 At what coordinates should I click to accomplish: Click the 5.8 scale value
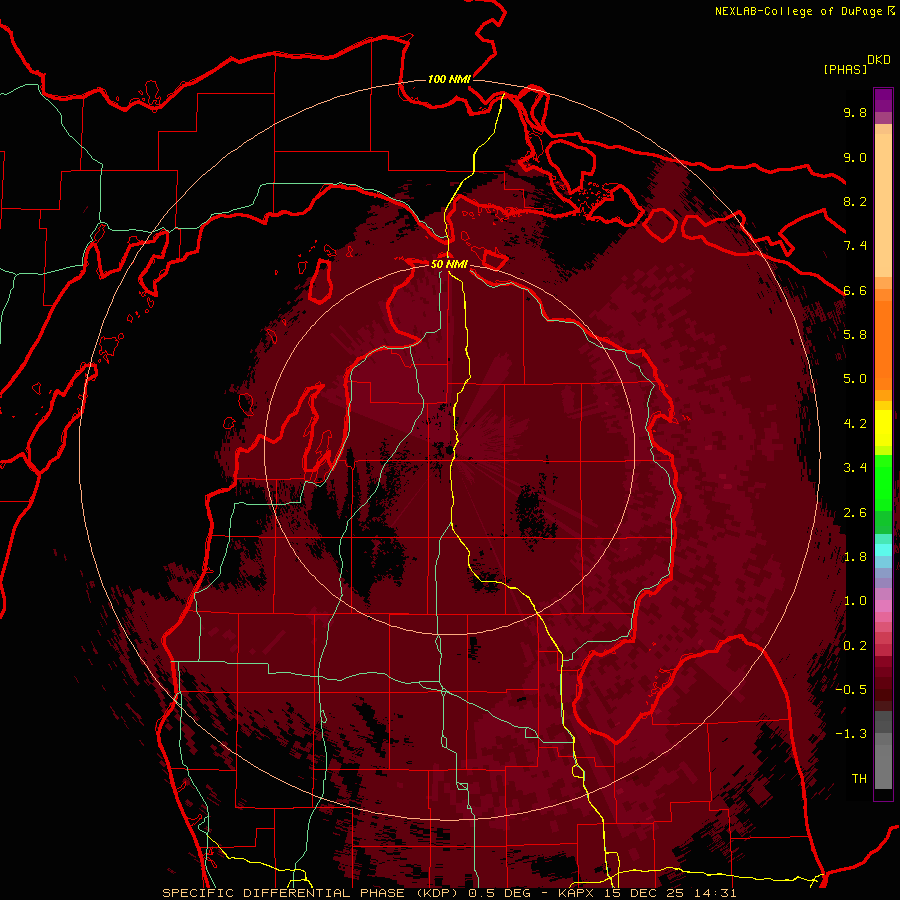click(x=855, y=335)
